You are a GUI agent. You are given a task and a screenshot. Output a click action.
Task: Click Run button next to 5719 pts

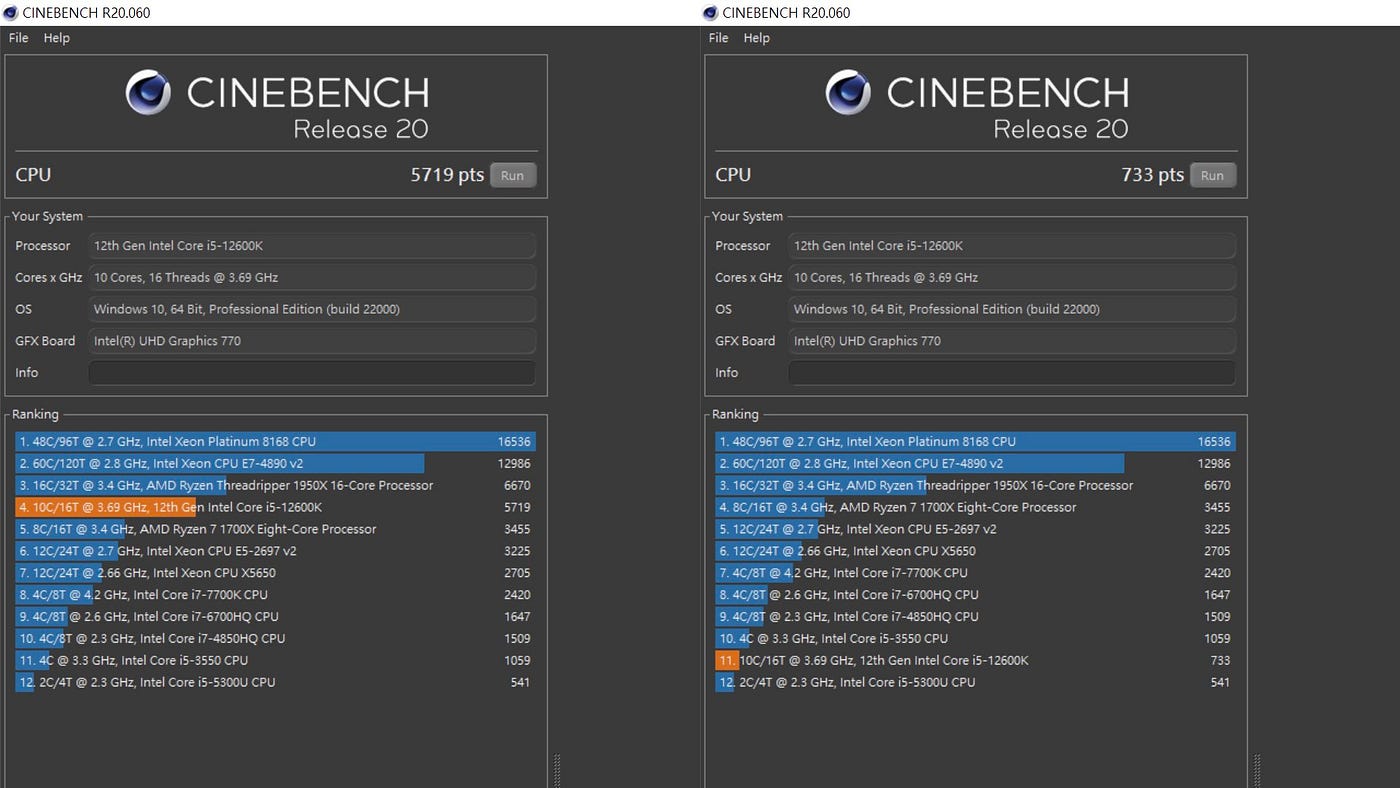pos(512,175)
